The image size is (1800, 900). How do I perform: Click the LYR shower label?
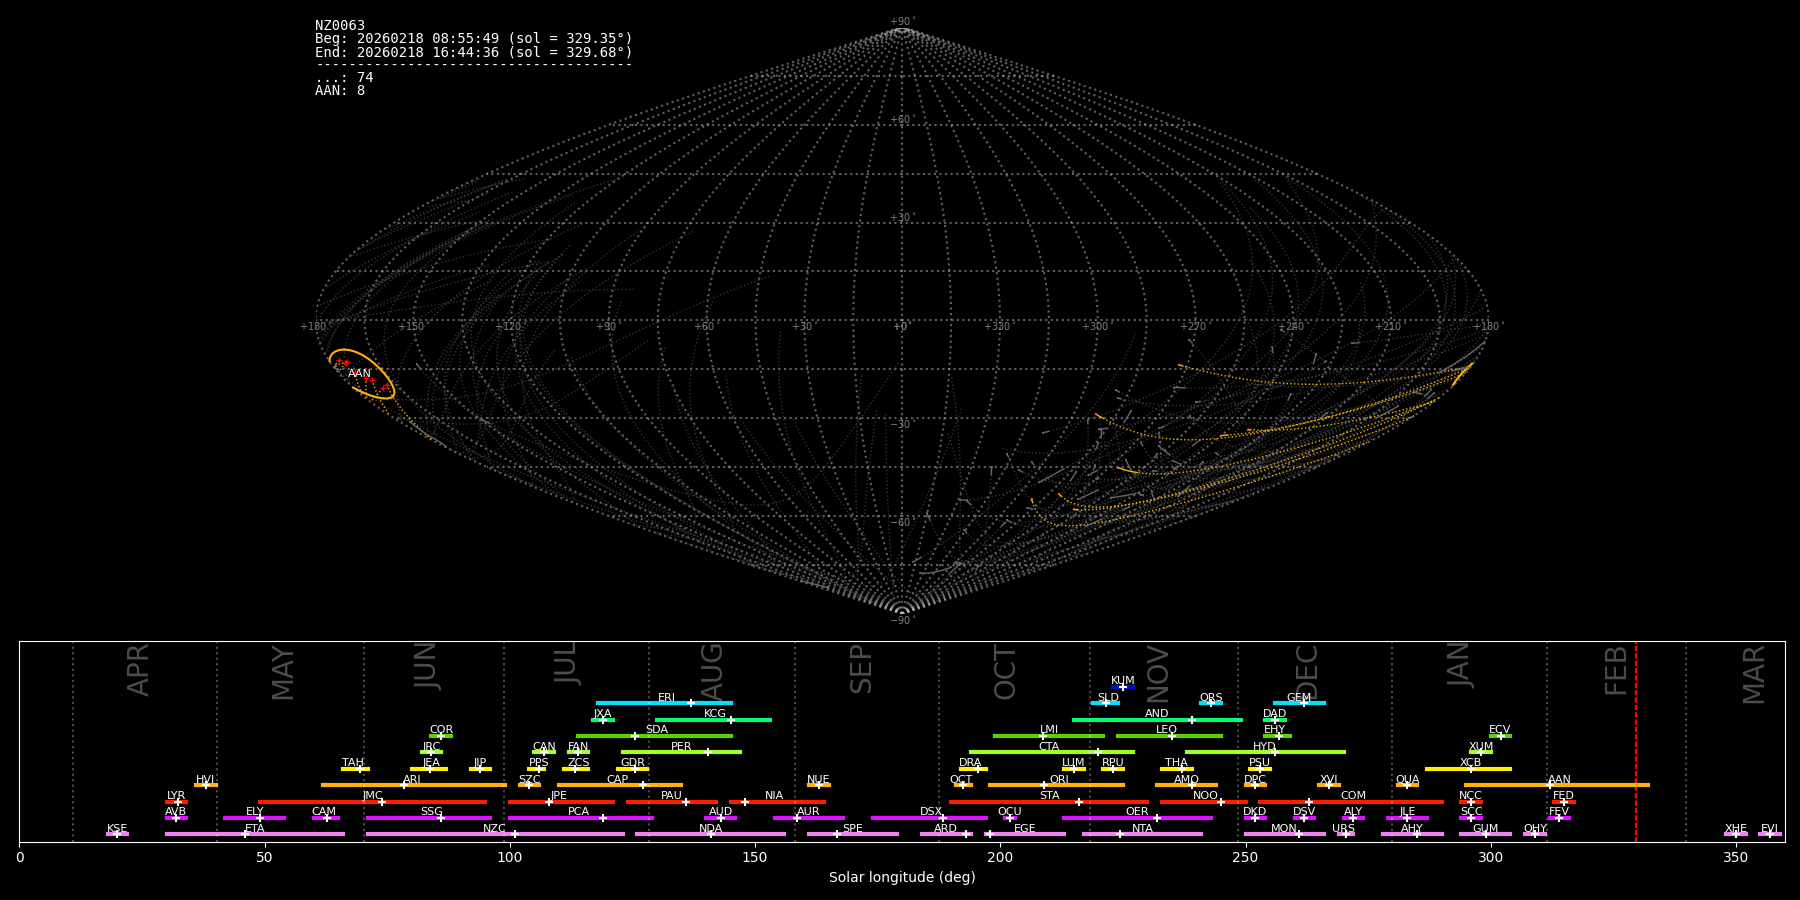pyautogui.click(x=176, y=796)
